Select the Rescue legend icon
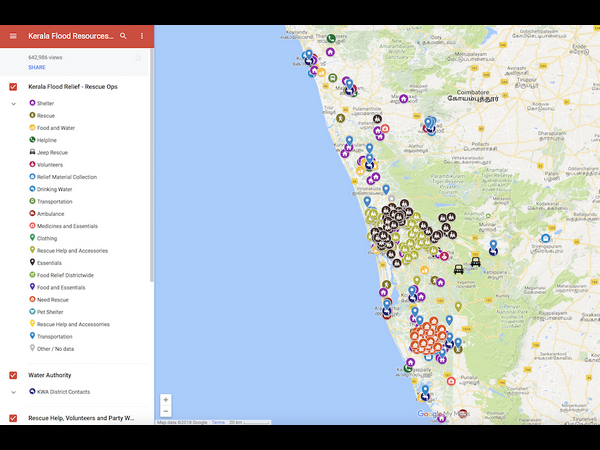The image size is (600, 450). click(32, 115)
